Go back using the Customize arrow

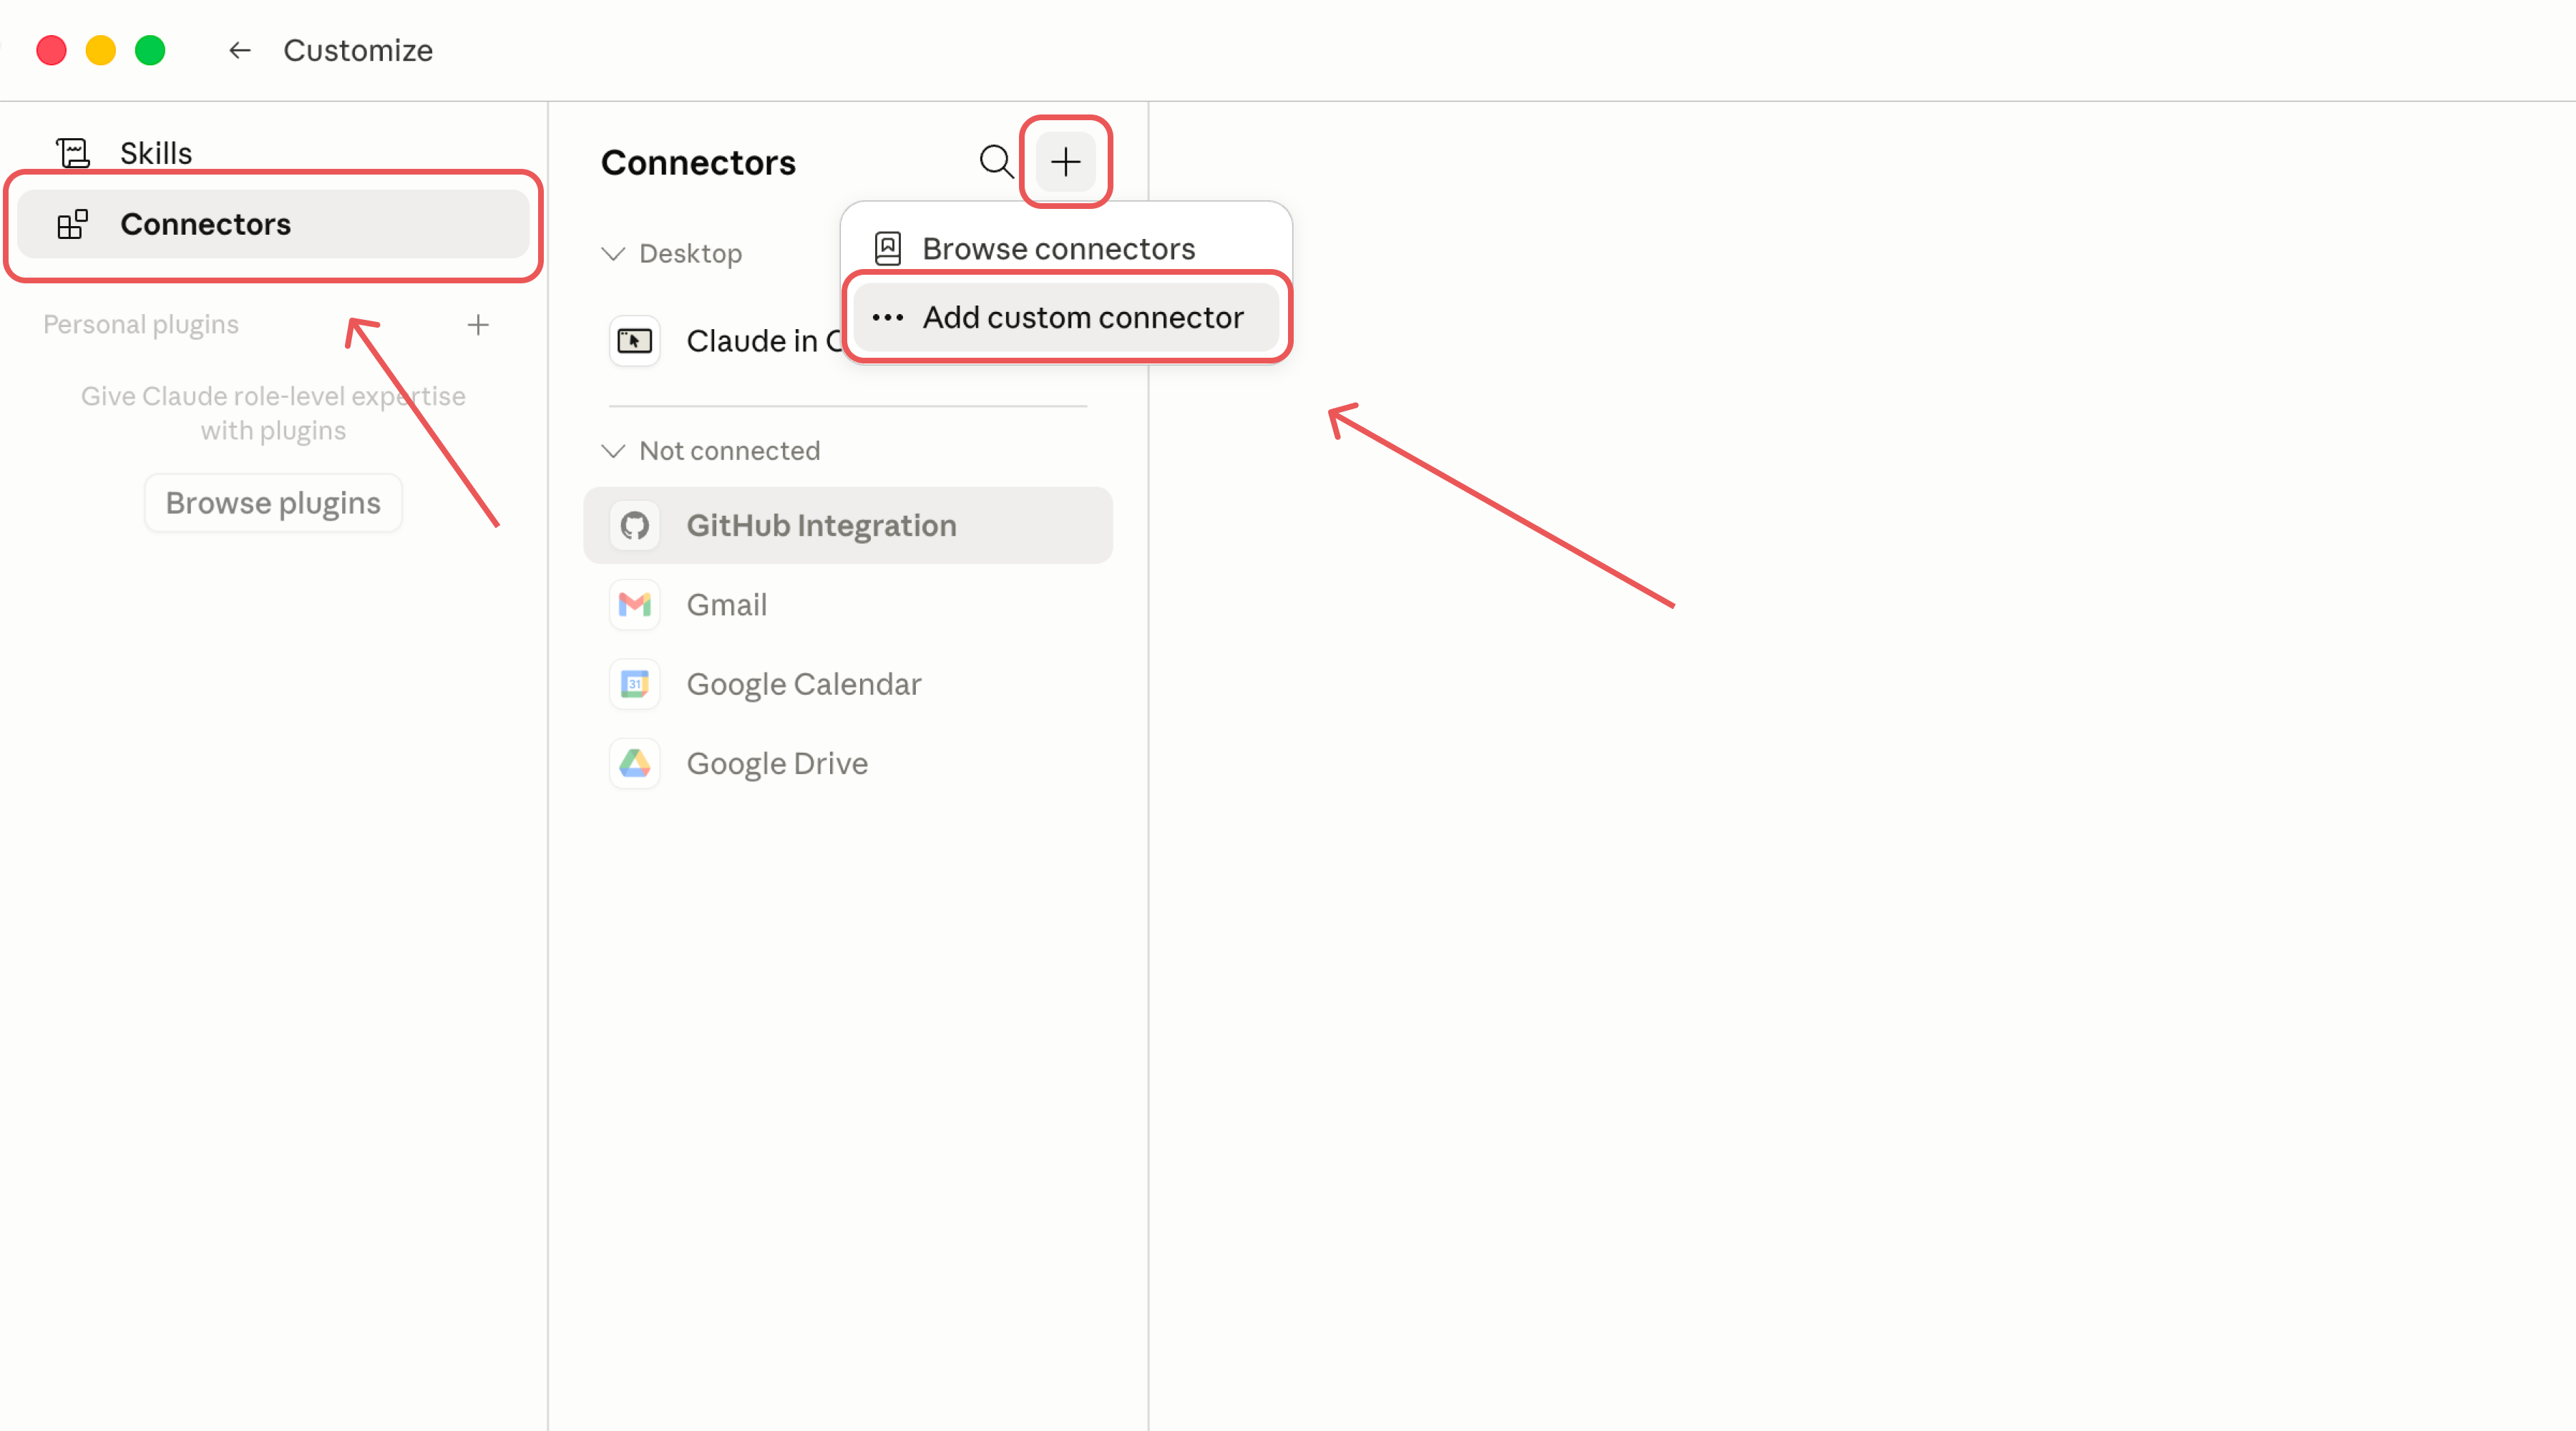[239, 50]
